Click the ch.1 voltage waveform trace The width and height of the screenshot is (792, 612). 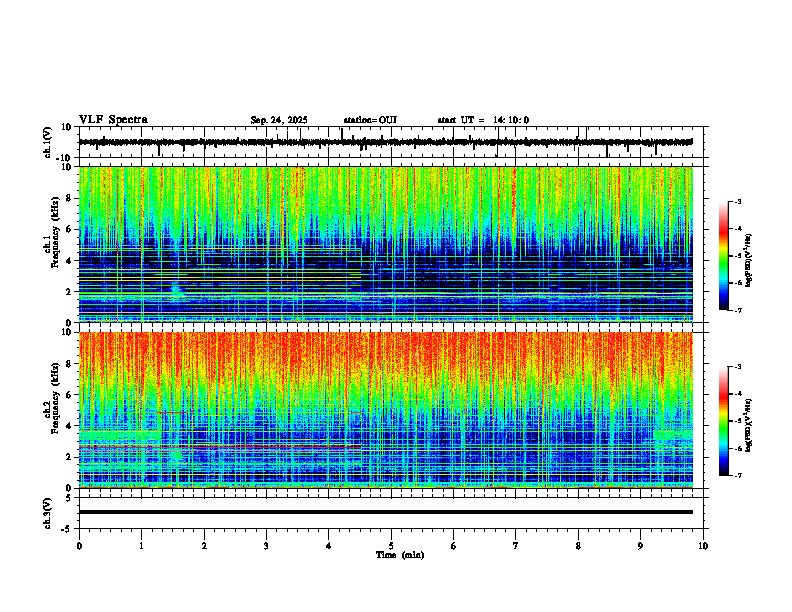tap(386, 142)
